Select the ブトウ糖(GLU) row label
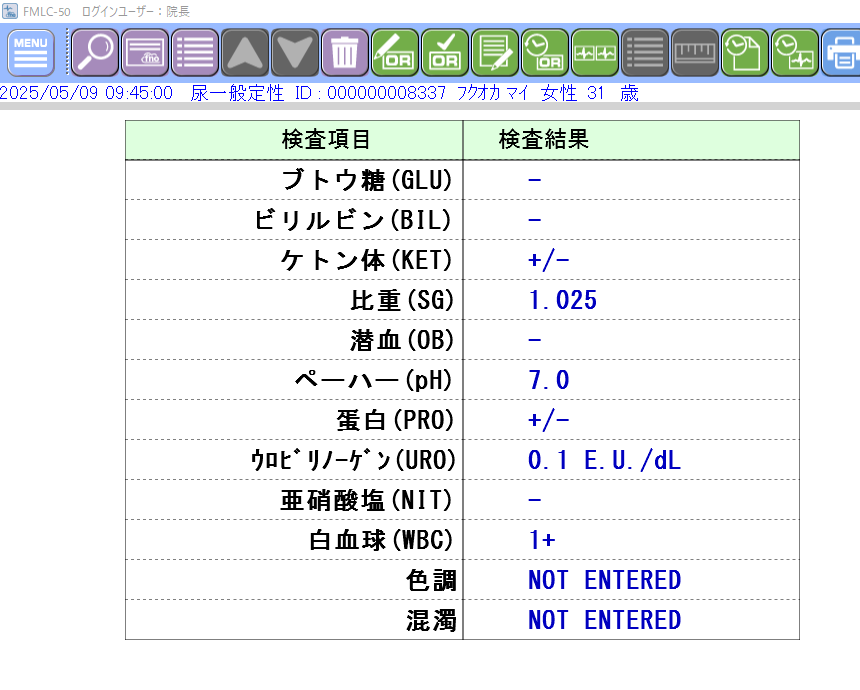The image size is (860, 690). click(367, 180)
